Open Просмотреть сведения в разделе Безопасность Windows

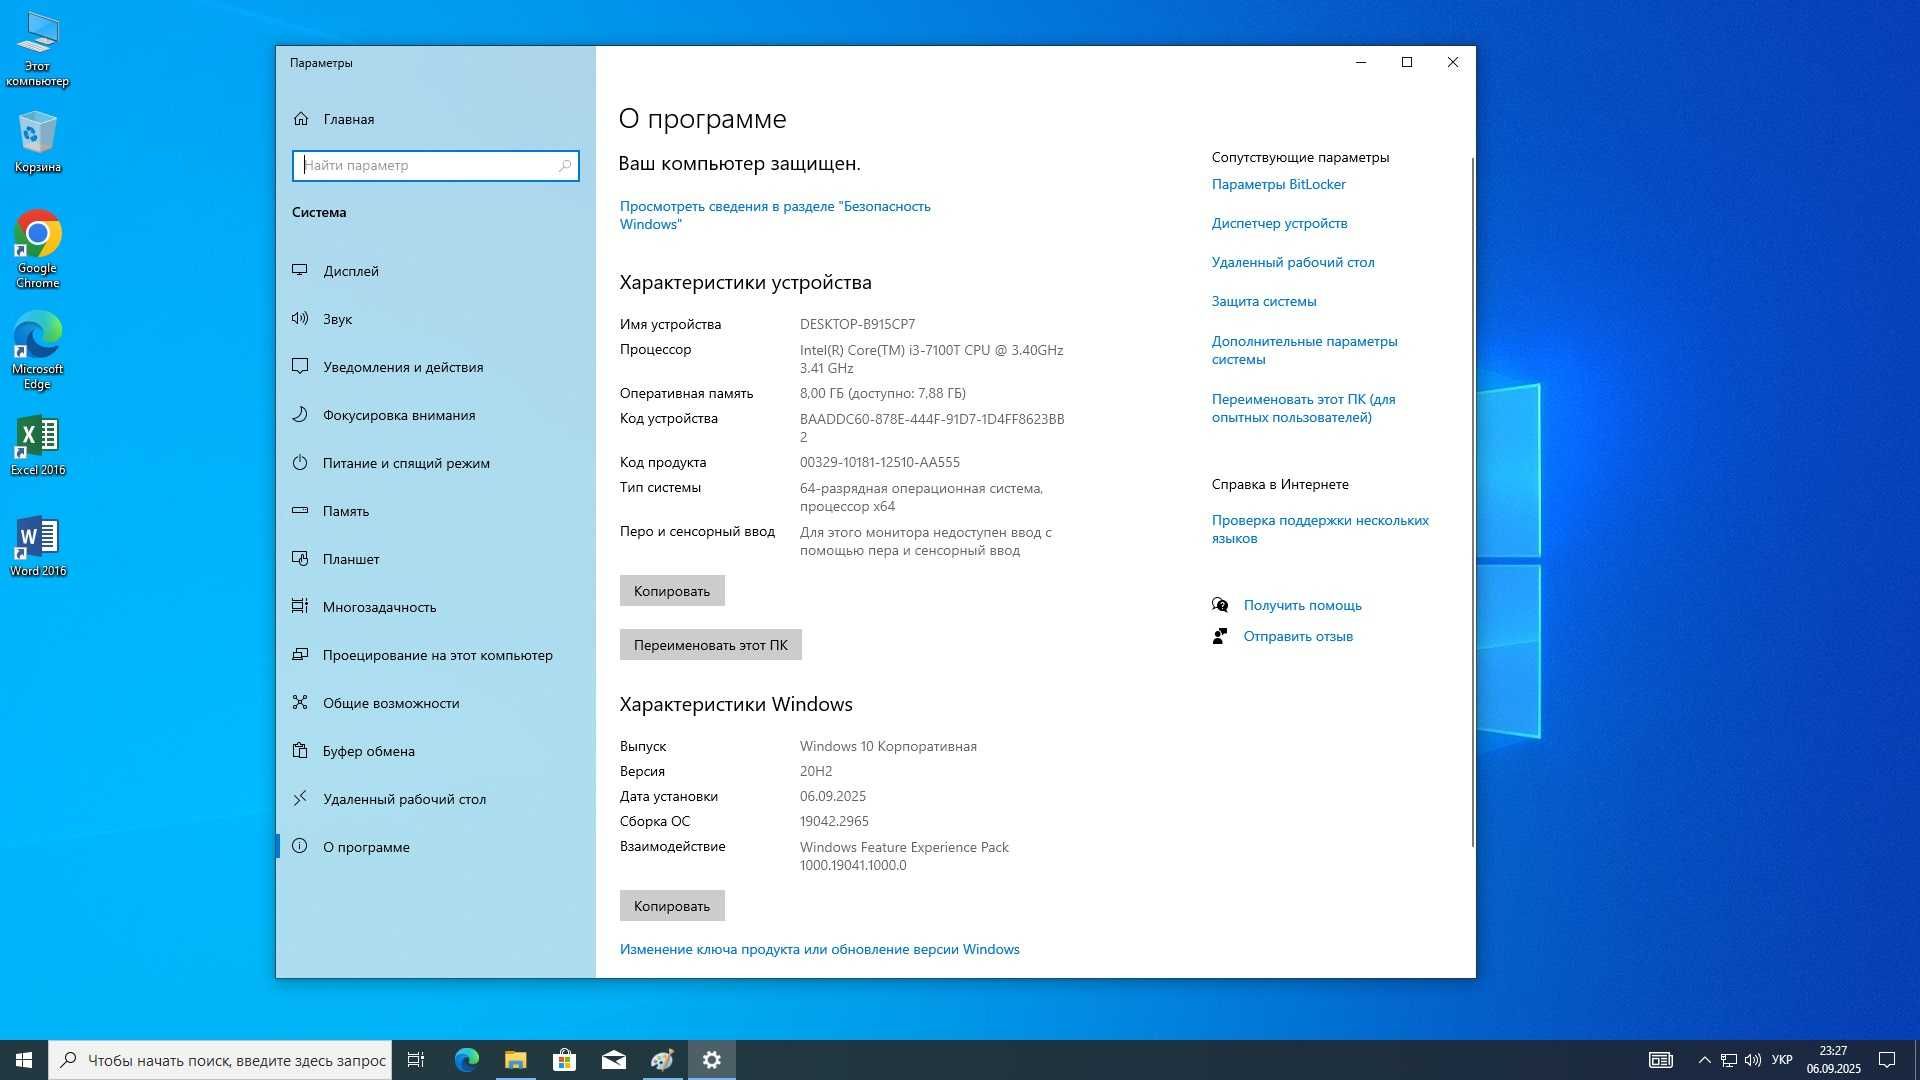(x=775, y=215)
